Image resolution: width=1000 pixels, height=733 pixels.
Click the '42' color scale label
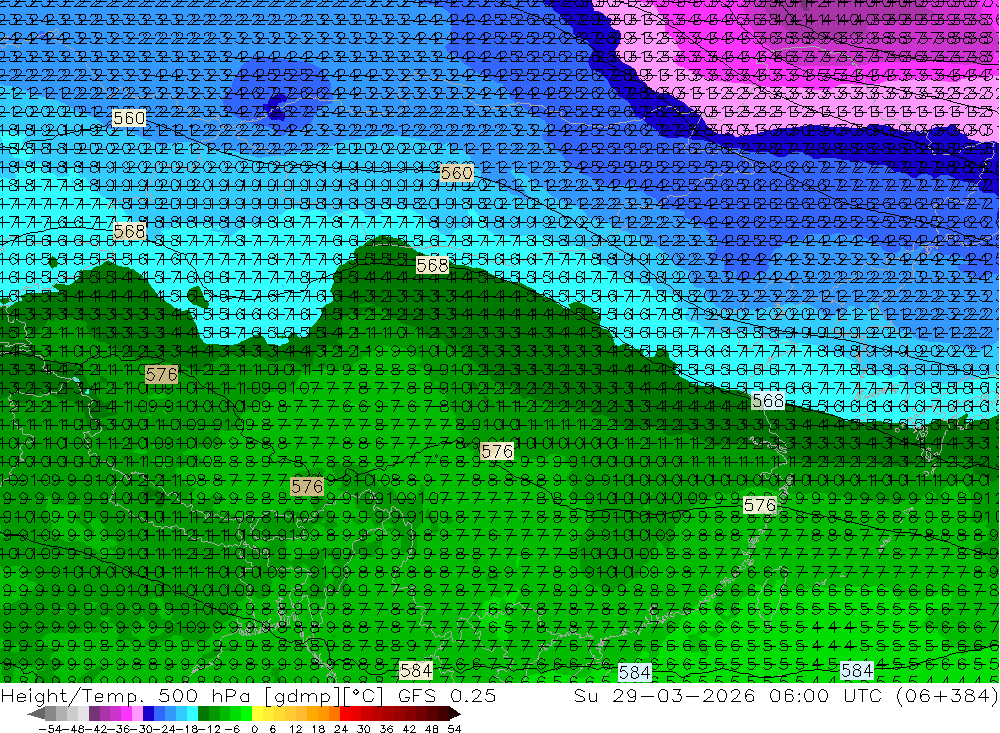[x=409, y=729]
